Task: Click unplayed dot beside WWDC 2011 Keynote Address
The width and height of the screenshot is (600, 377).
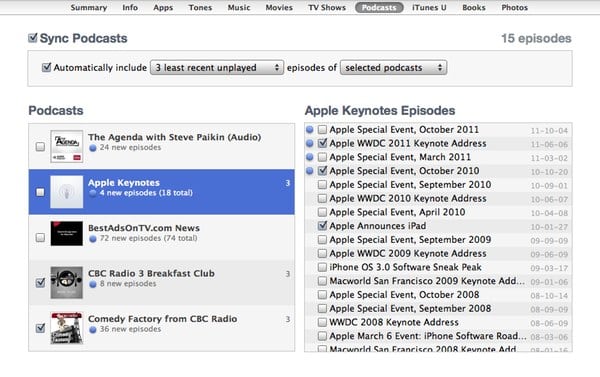Action: 310,143
